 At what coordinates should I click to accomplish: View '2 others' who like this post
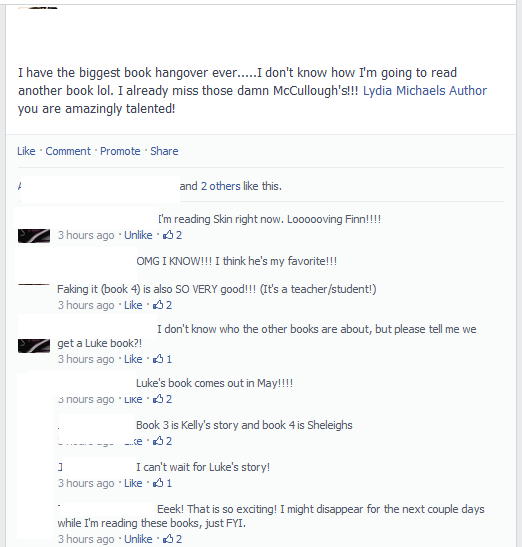221,186
